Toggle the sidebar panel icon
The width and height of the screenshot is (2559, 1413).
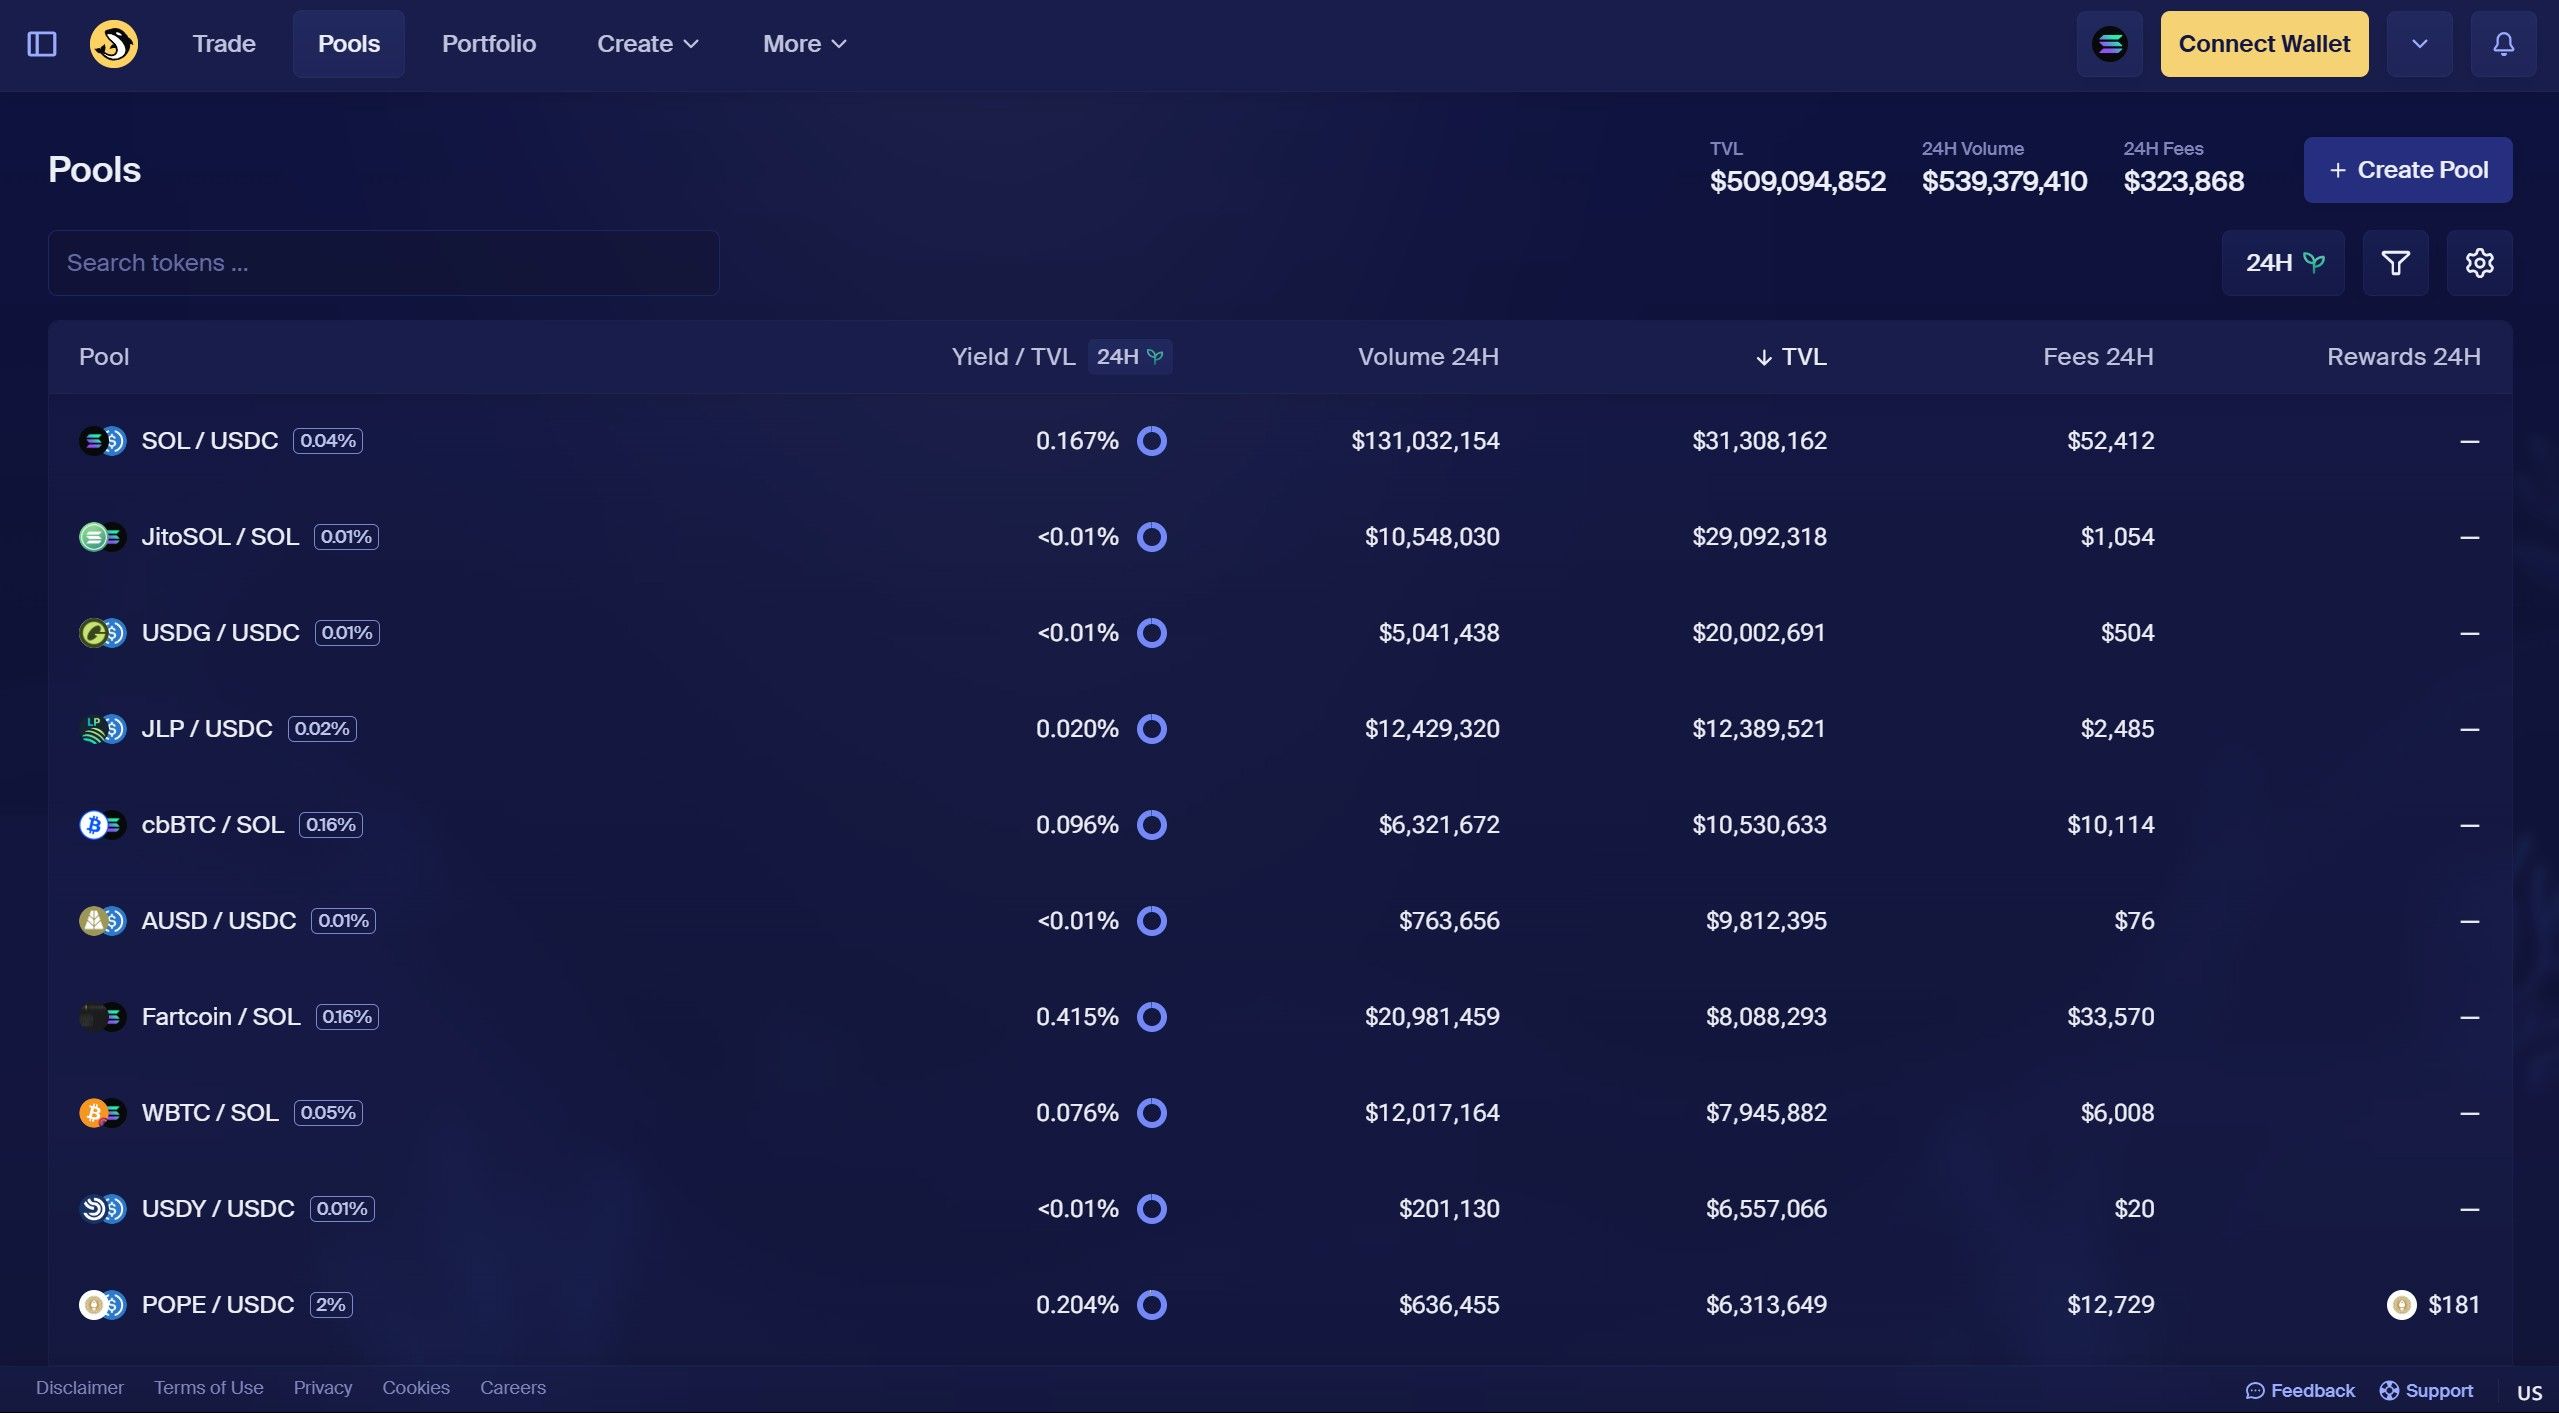(42, 44)
